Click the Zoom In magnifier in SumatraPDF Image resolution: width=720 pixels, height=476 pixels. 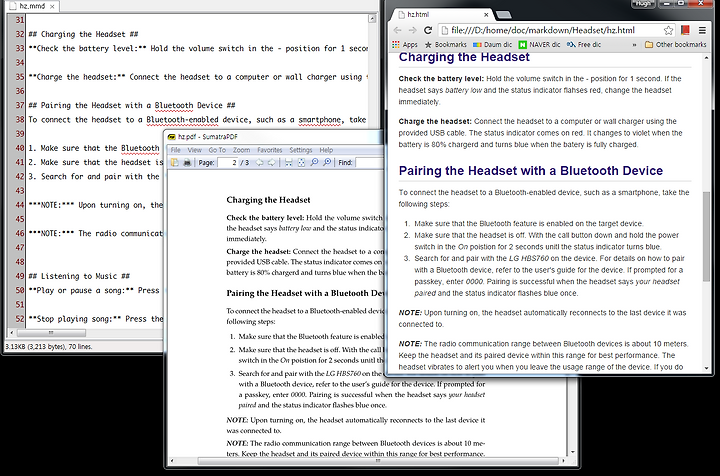tap(327, 162)
